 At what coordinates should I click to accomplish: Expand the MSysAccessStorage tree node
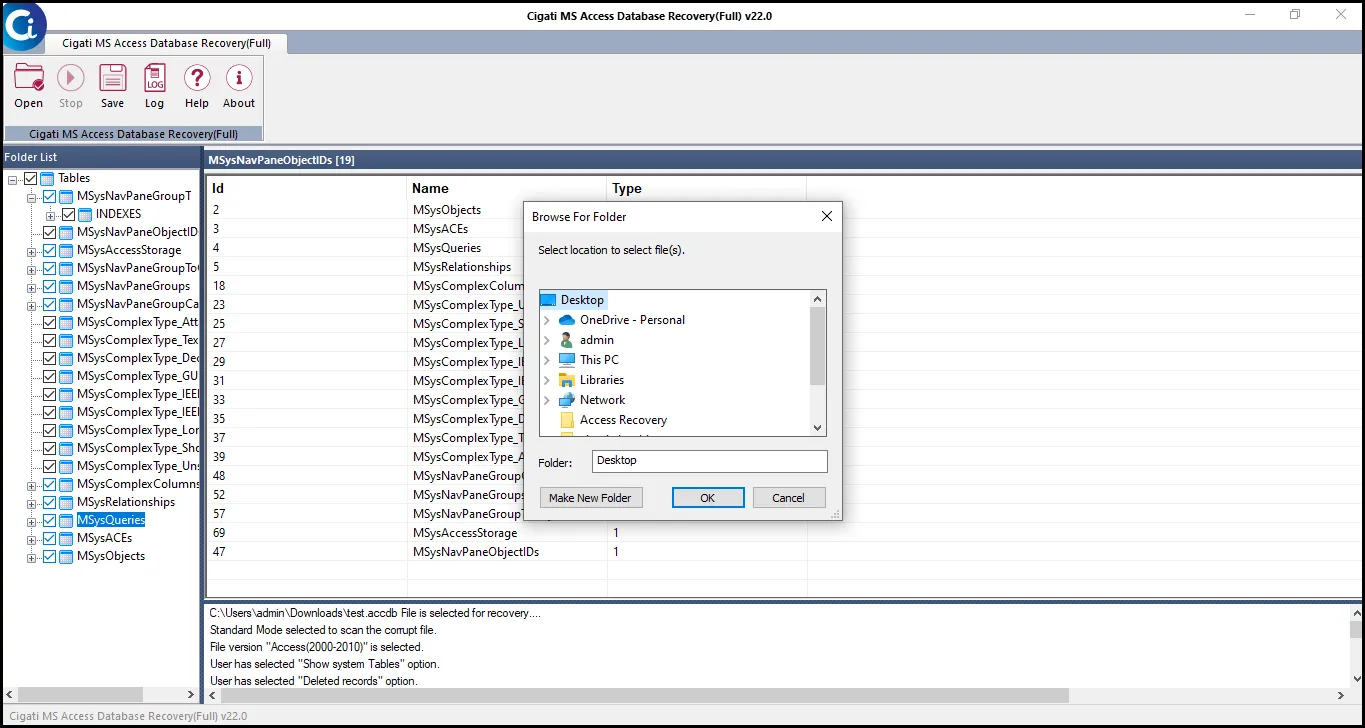coord(31,251)
